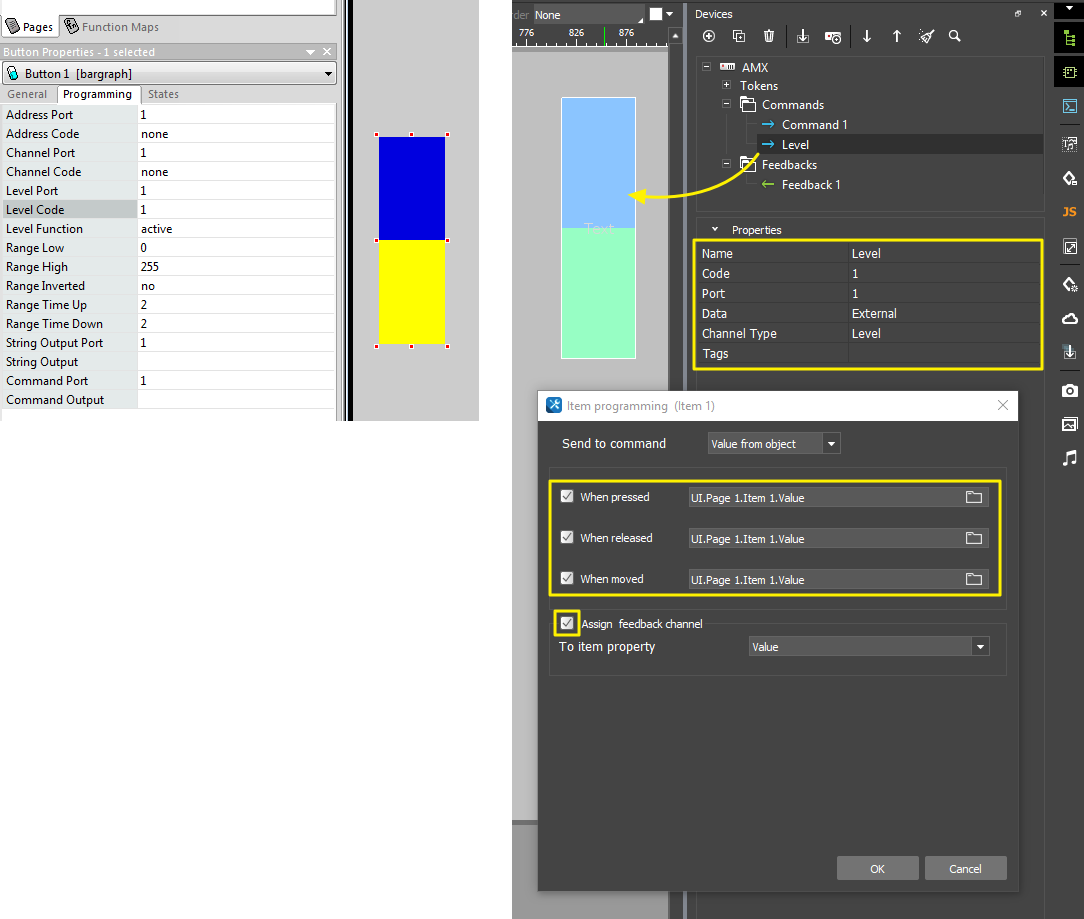This screenshot has height=919, width=1084.
Task: Disable Assign feedback channel checkbox
Action: [567, 623]
